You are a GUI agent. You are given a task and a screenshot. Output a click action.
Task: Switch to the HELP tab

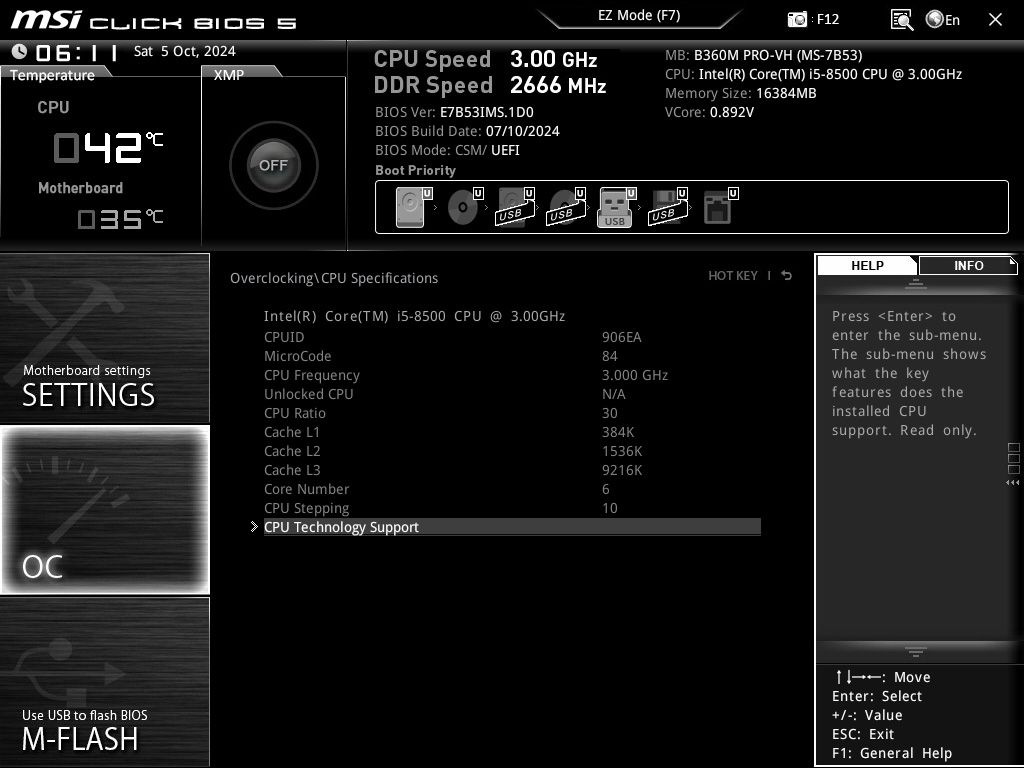(867, 265)
